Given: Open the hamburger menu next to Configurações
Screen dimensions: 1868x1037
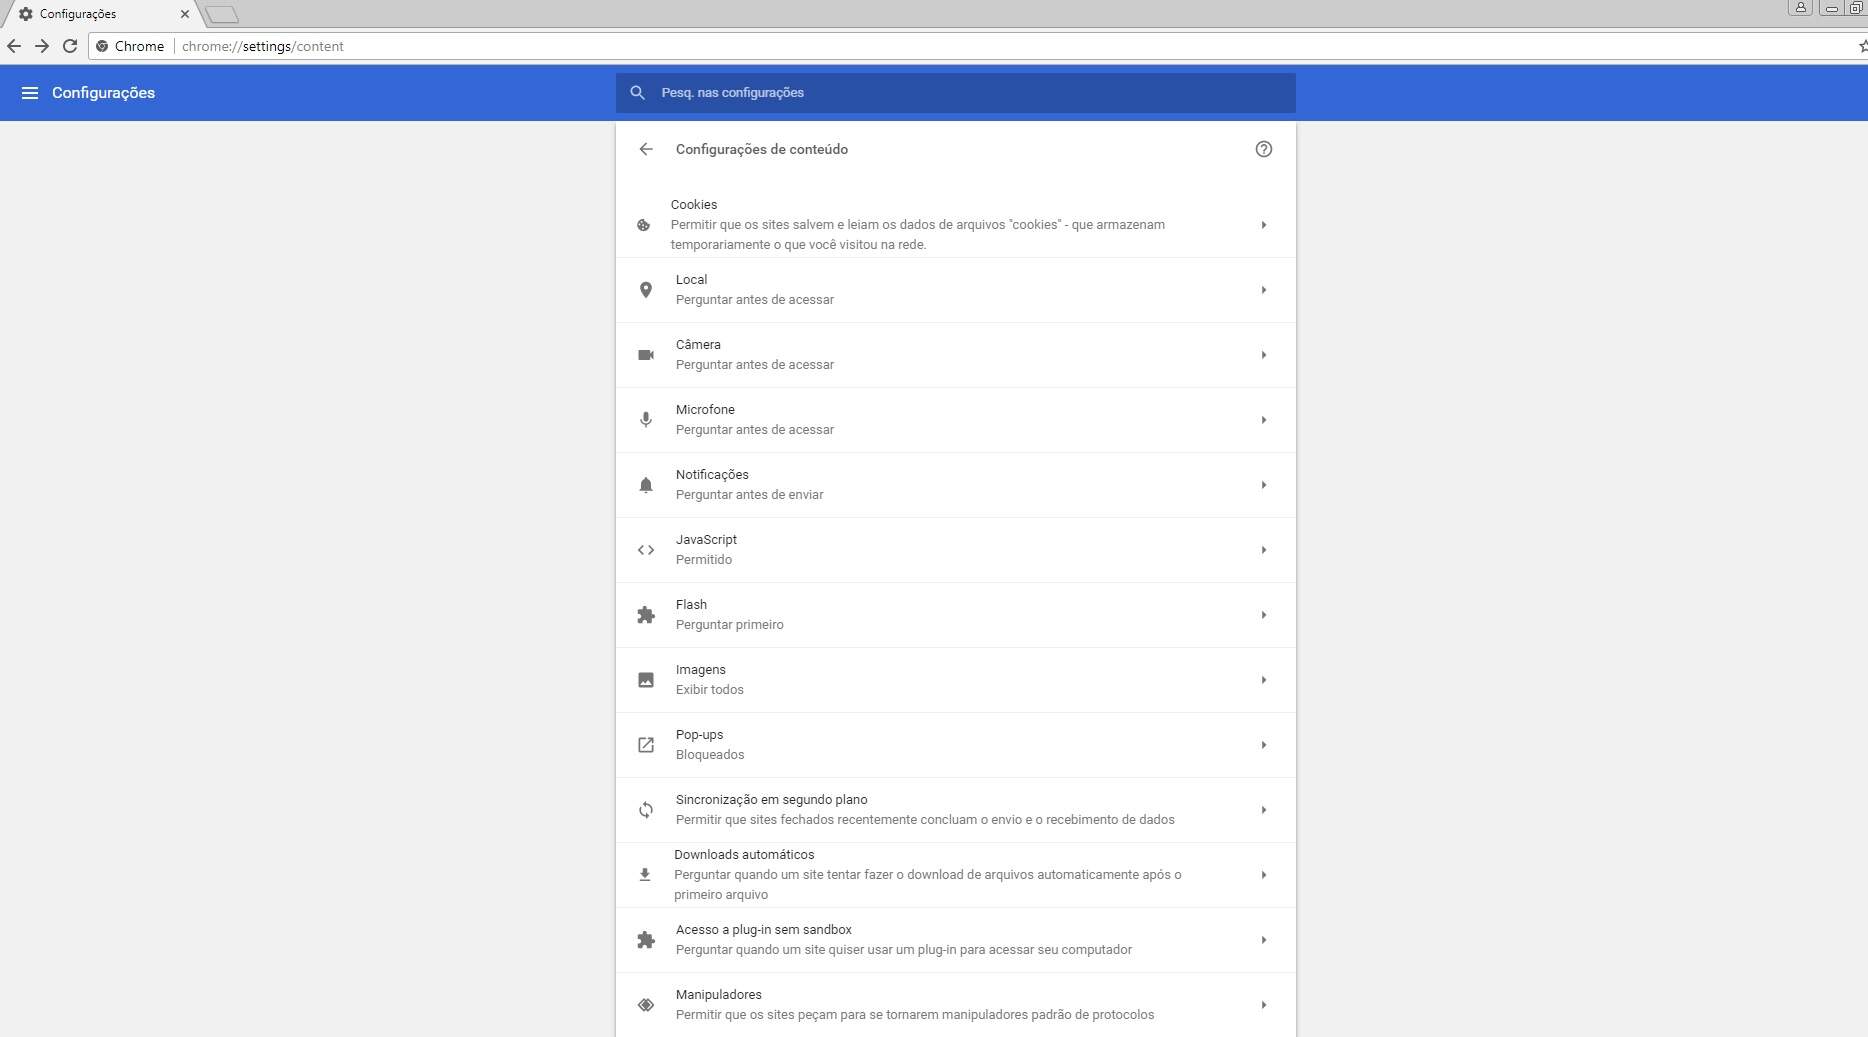Looking at the screenshot, I should pos(30,93).
